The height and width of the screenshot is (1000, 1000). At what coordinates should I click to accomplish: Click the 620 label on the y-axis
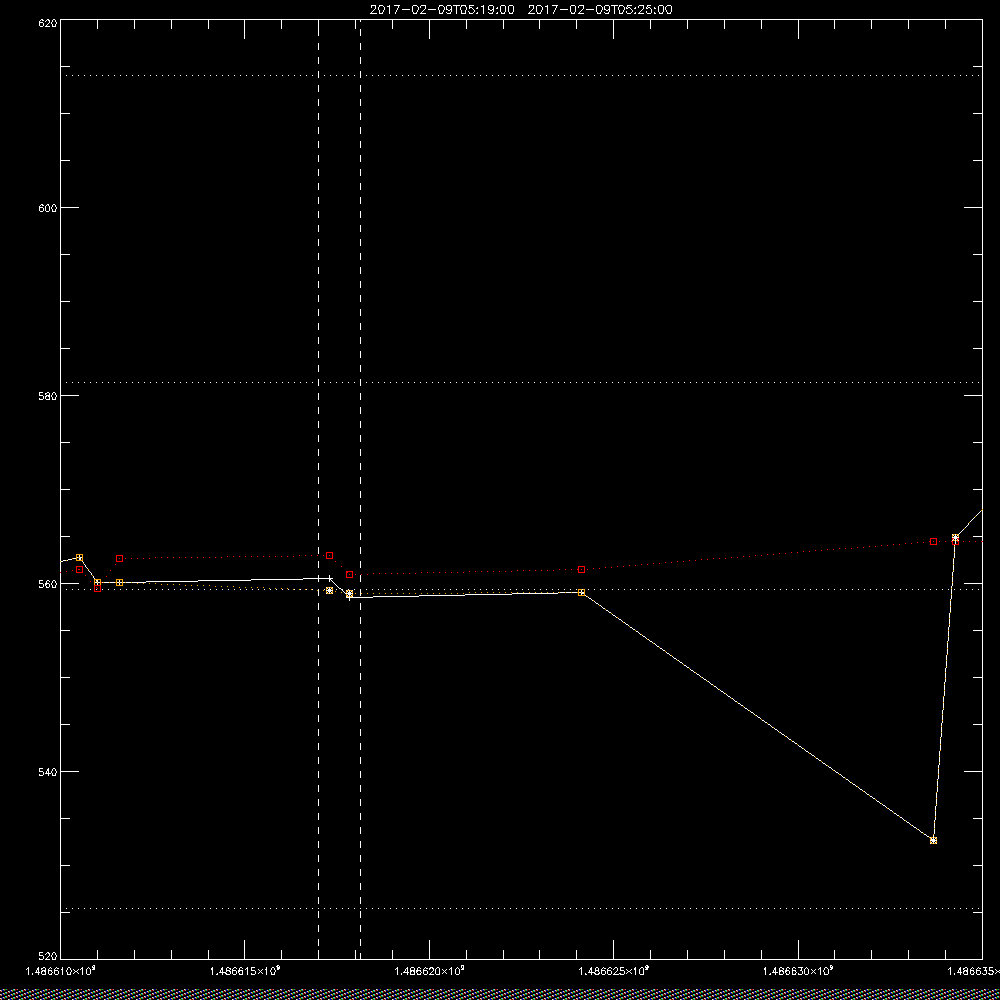coord(48,22)
